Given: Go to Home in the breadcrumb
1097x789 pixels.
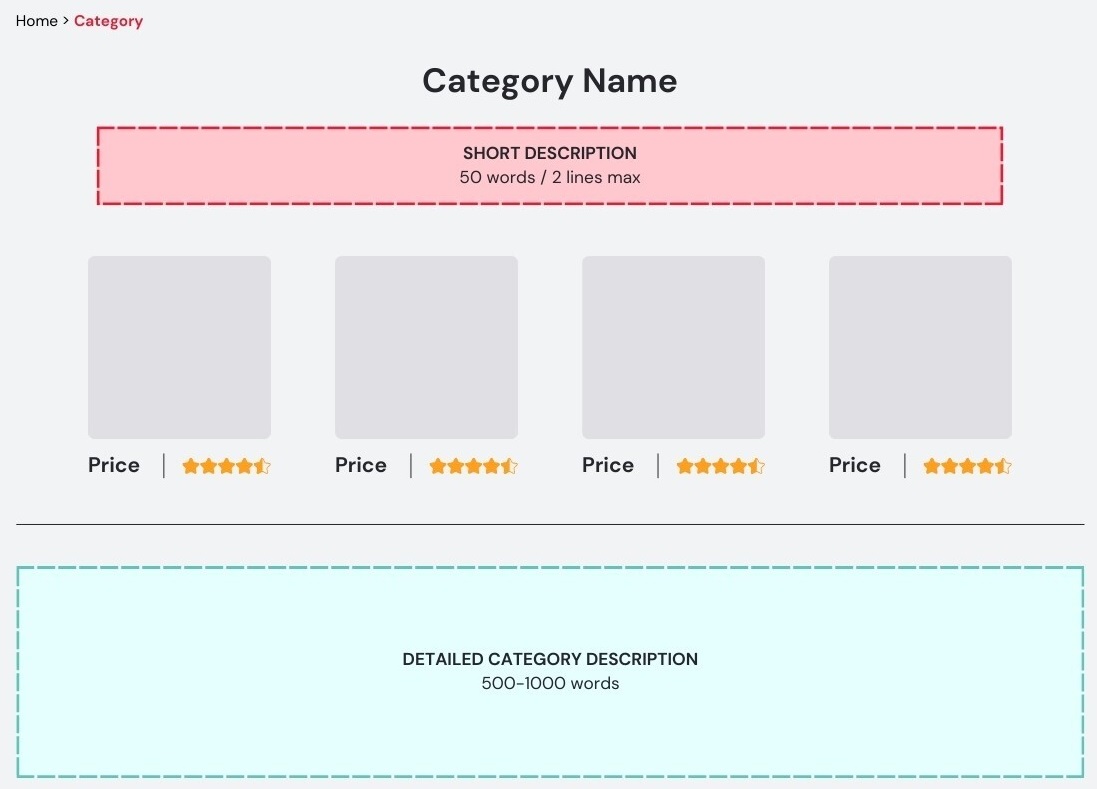Looking at the screenshot, I should [x=36, y=21].
